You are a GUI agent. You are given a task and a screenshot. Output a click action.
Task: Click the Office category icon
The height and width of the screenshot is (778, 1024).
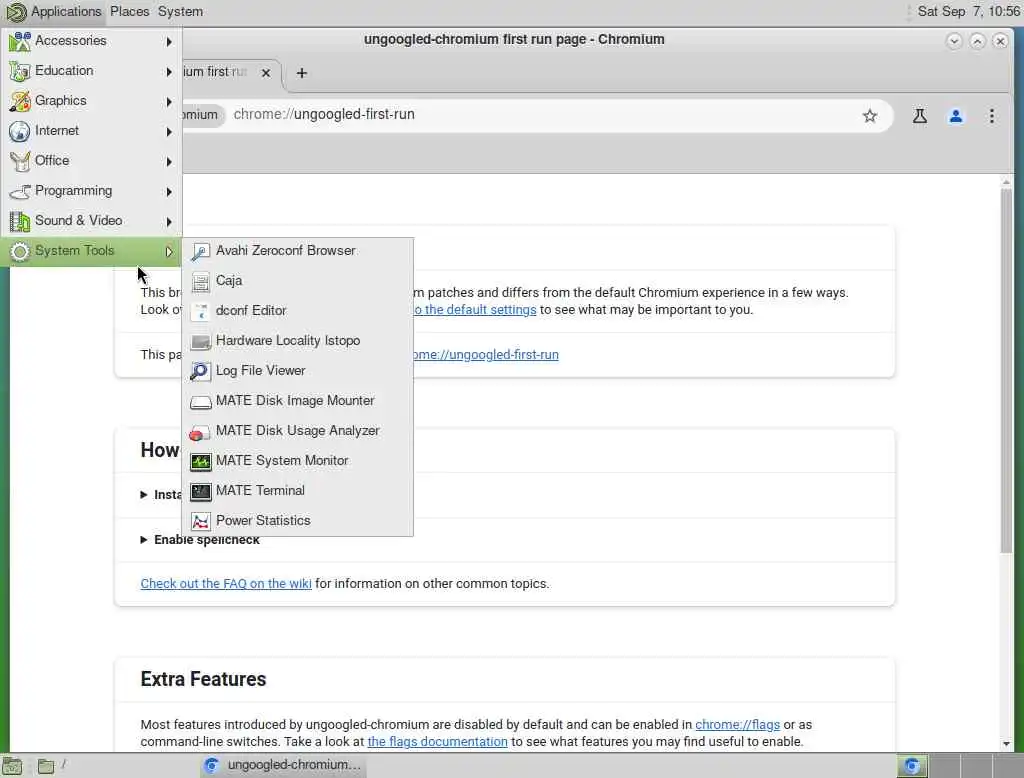(x=20, y=161)
